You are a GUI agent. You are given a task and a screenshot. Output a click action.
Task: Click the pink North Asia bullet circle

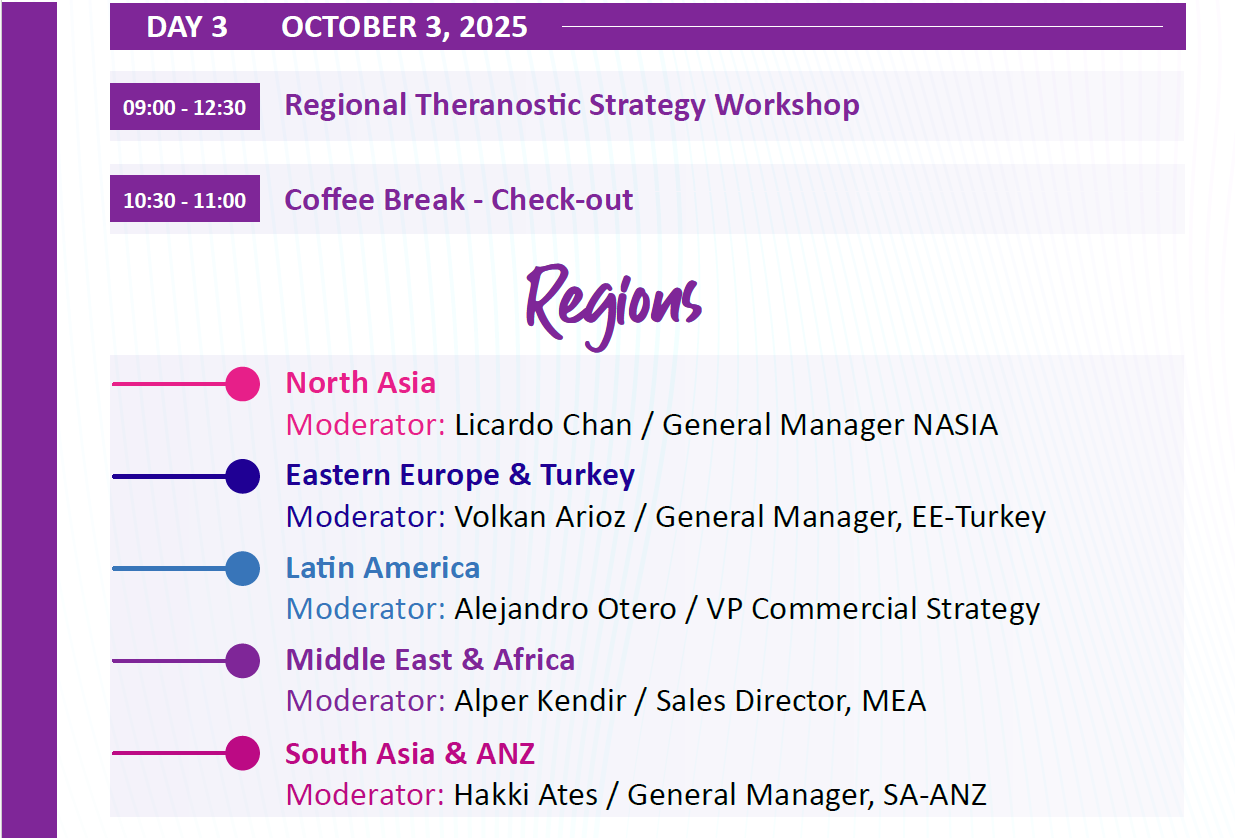point(242,384)
